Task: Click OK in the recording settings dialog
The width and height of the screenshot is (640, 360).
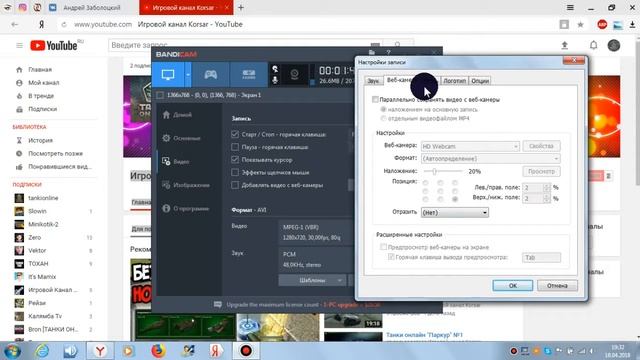Action: pos(513,285)
